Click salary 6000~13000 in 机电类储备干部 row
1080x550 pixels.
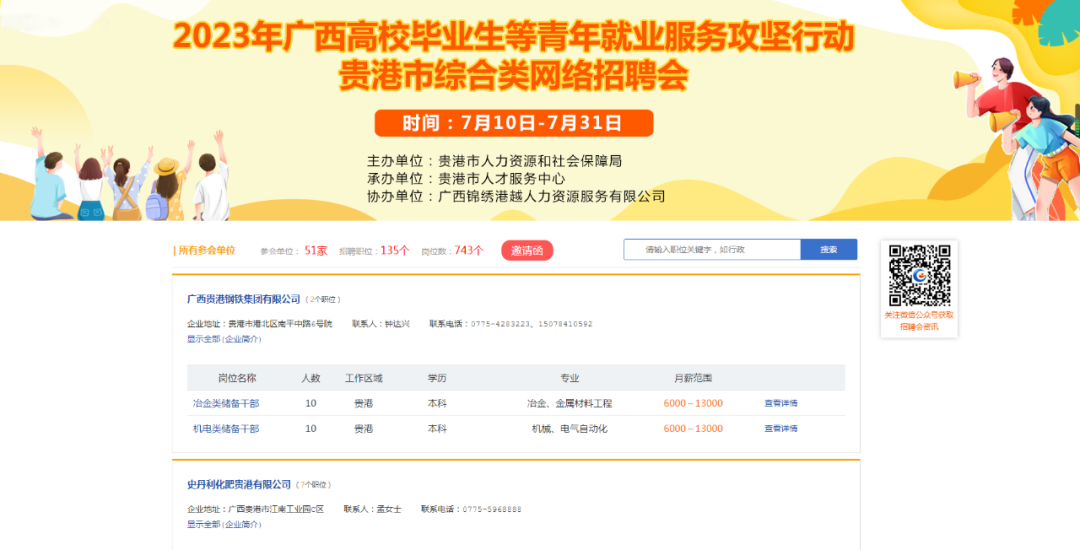693,429
